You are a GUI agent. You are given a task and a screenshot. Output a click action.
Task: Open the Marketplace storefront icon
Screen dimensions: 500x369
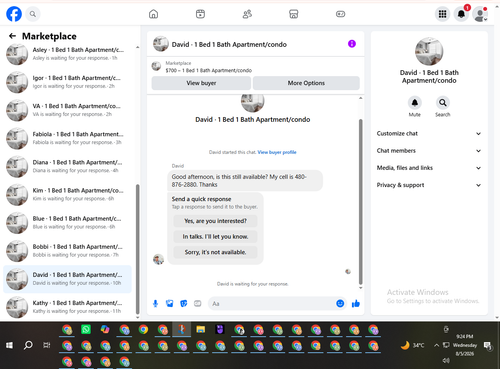(294, 14)
